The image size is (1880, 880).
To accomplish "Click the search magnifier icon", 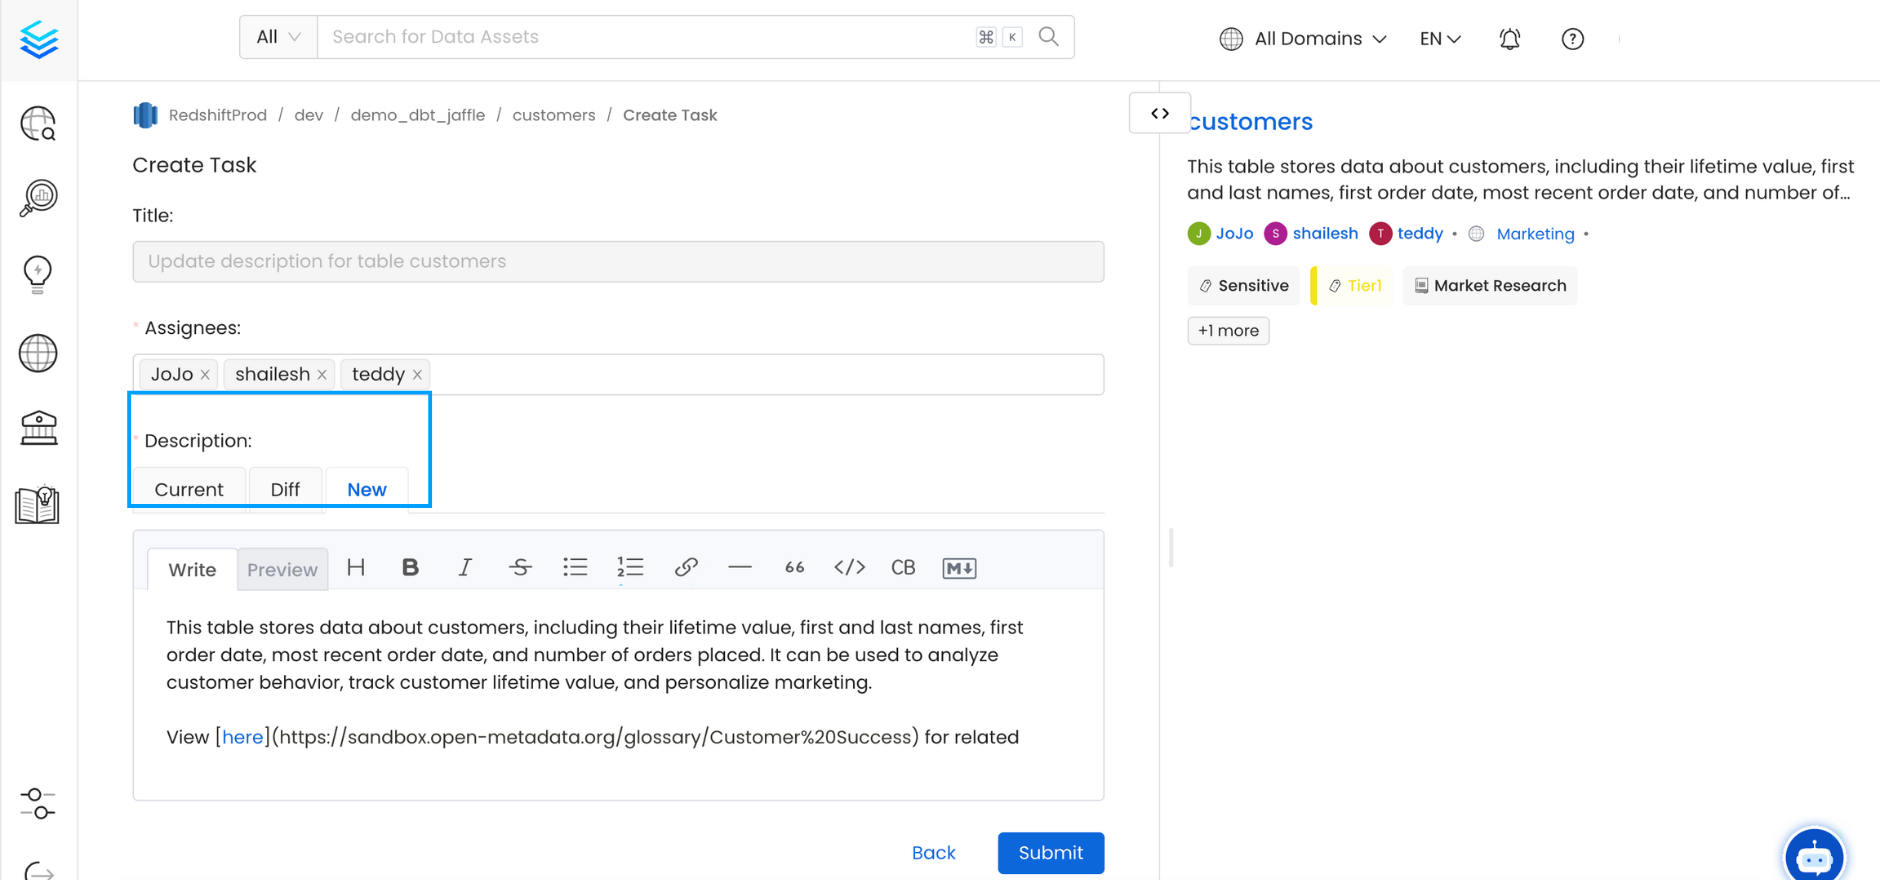I will click(1048, 37).
